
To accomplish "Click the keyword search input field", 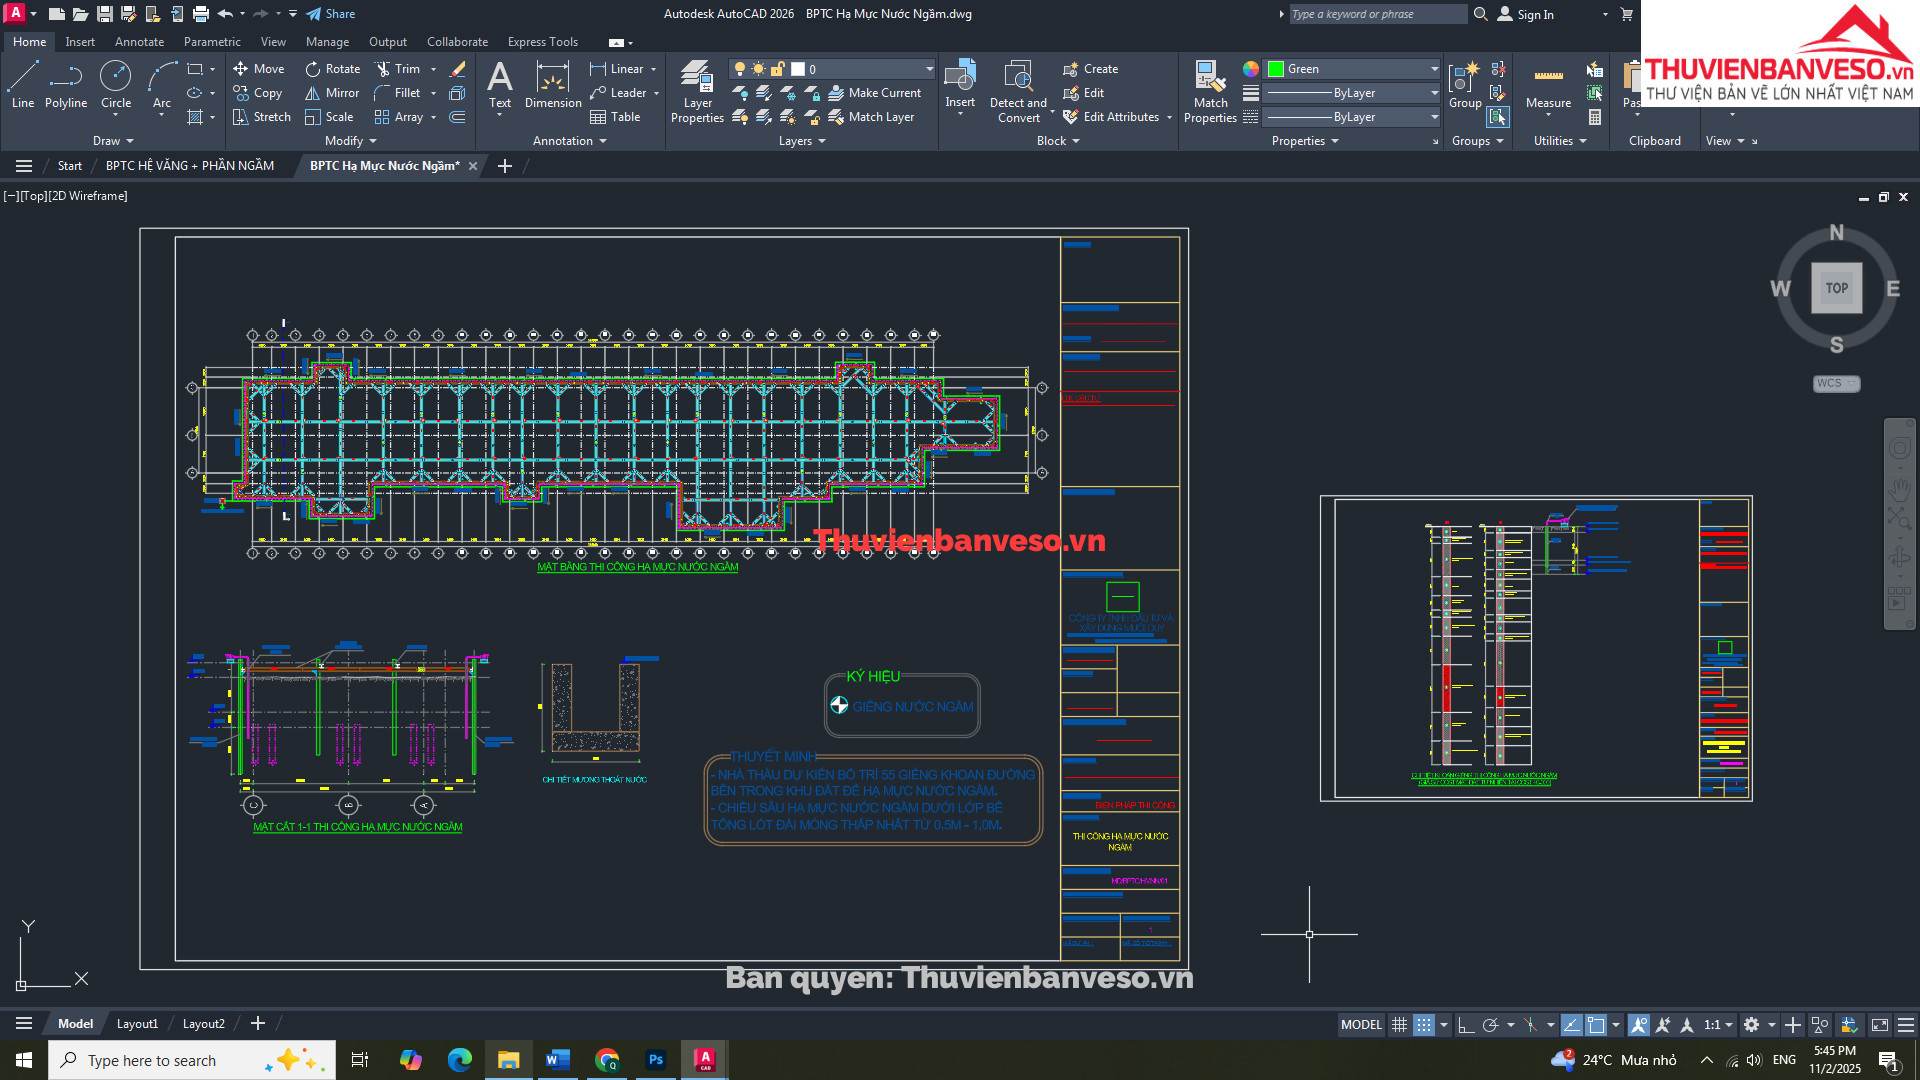I will point(1376,14).
